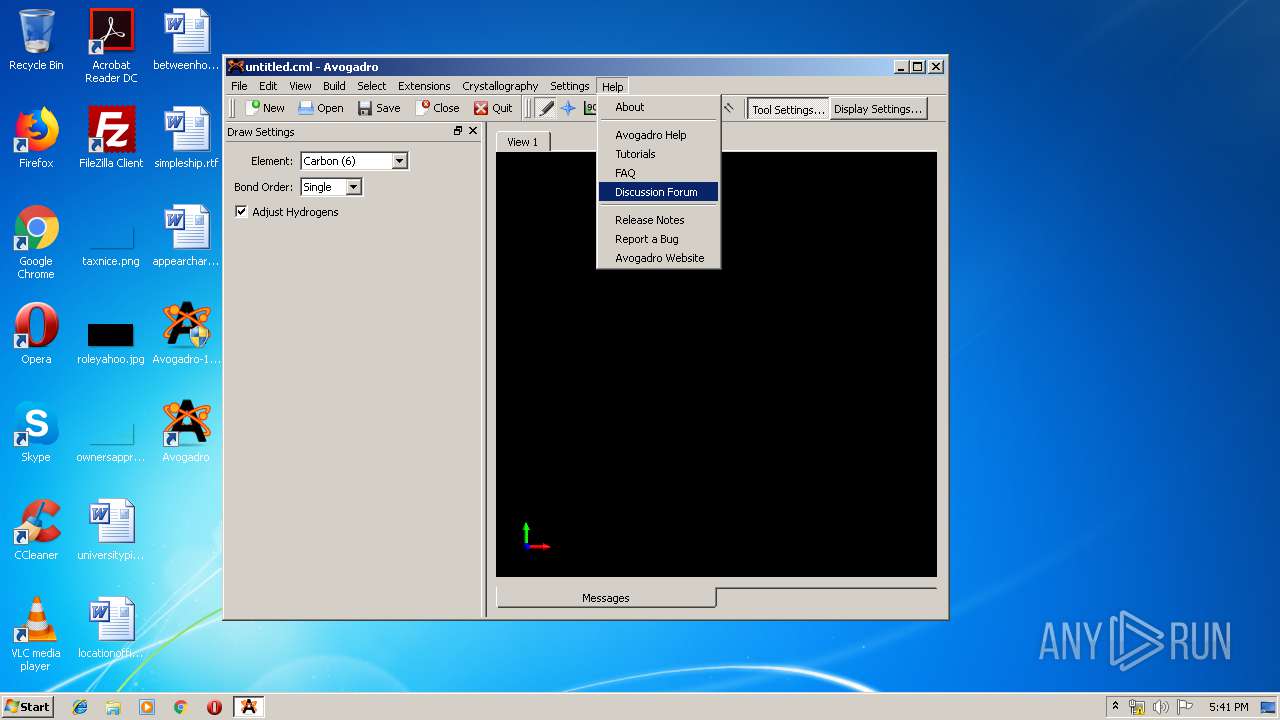This screenshot has width=1280, height=720.
Task: Open the Tool Settings panel
Action: coord(788,109)
